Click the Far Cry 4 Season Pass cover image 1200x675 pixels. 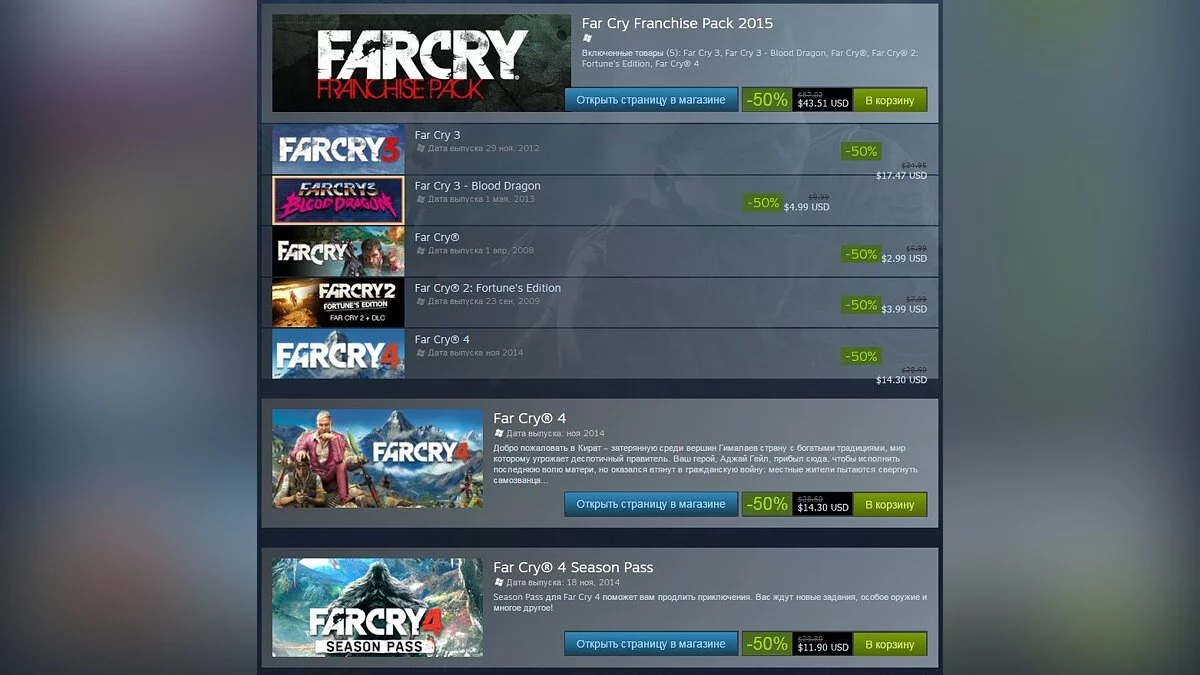377,608
